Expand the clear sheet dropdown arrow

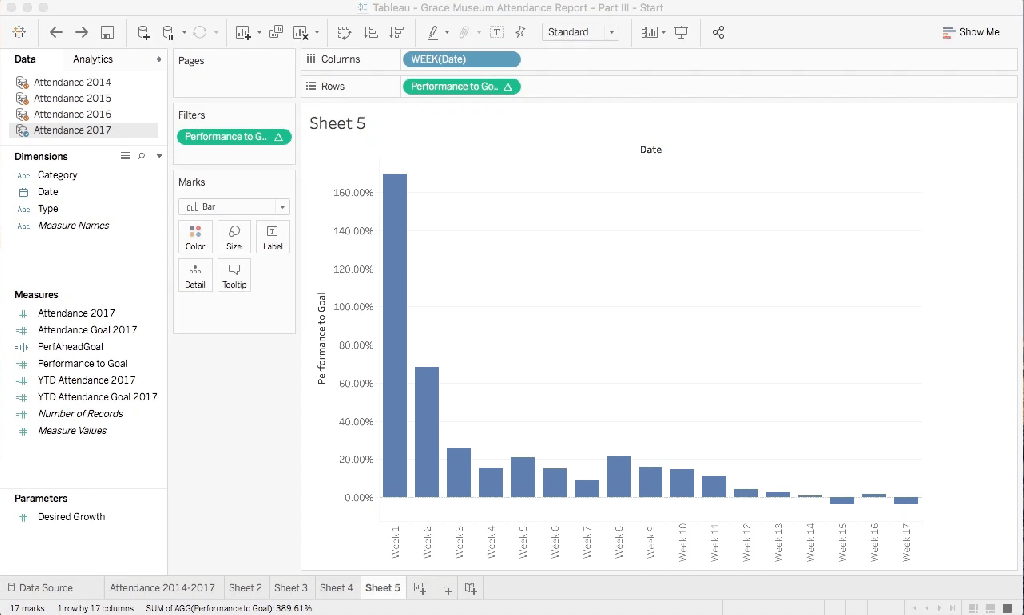(317, 32)
